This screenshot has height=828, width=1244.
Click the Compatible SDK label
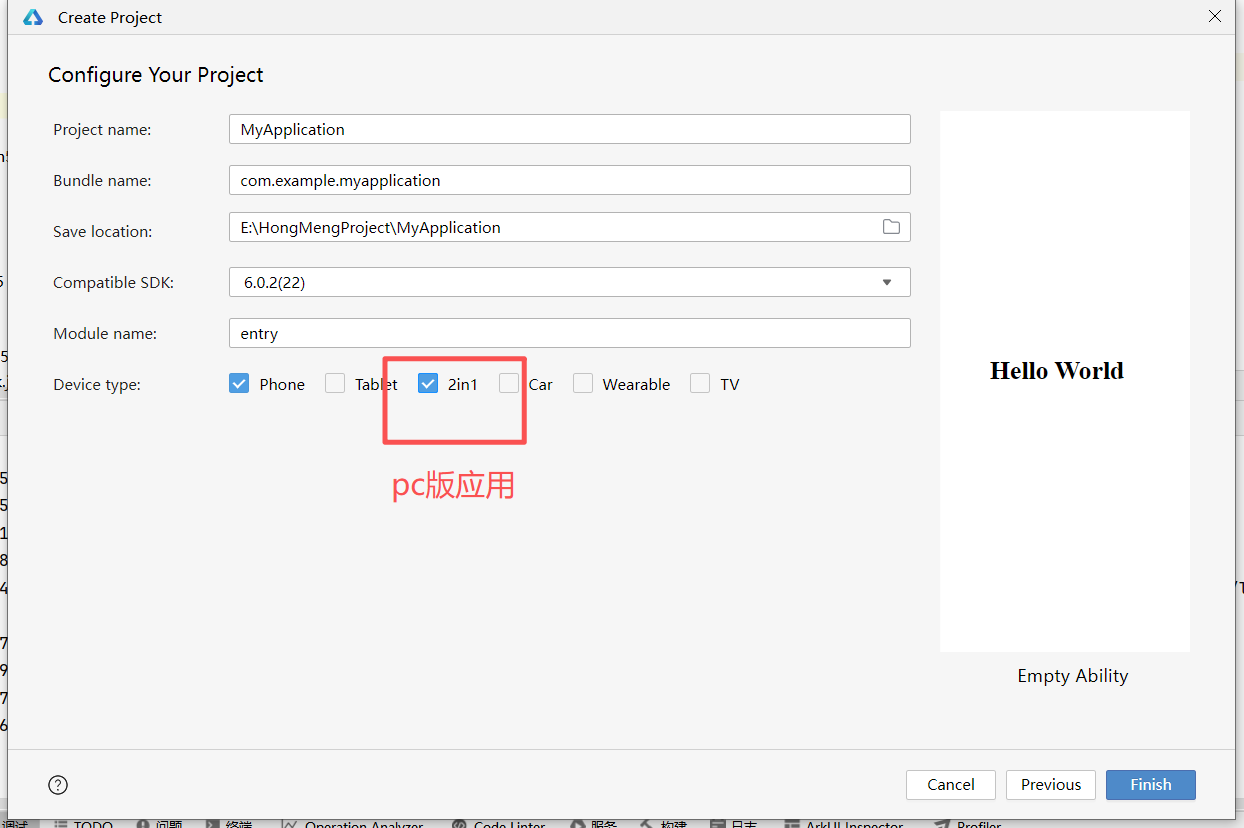pos(114,283)
